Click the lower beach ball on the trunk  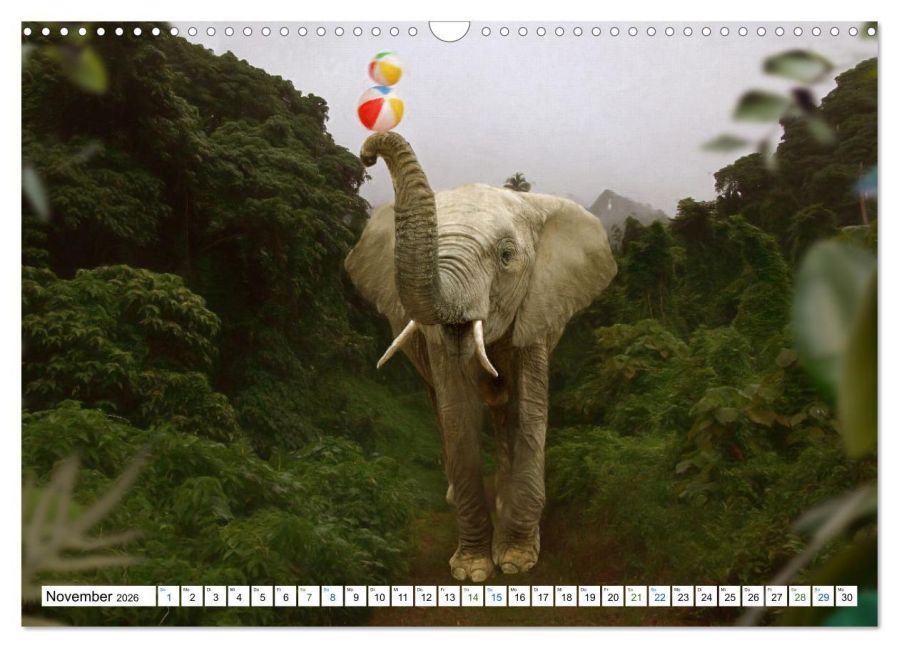point(380,109)
